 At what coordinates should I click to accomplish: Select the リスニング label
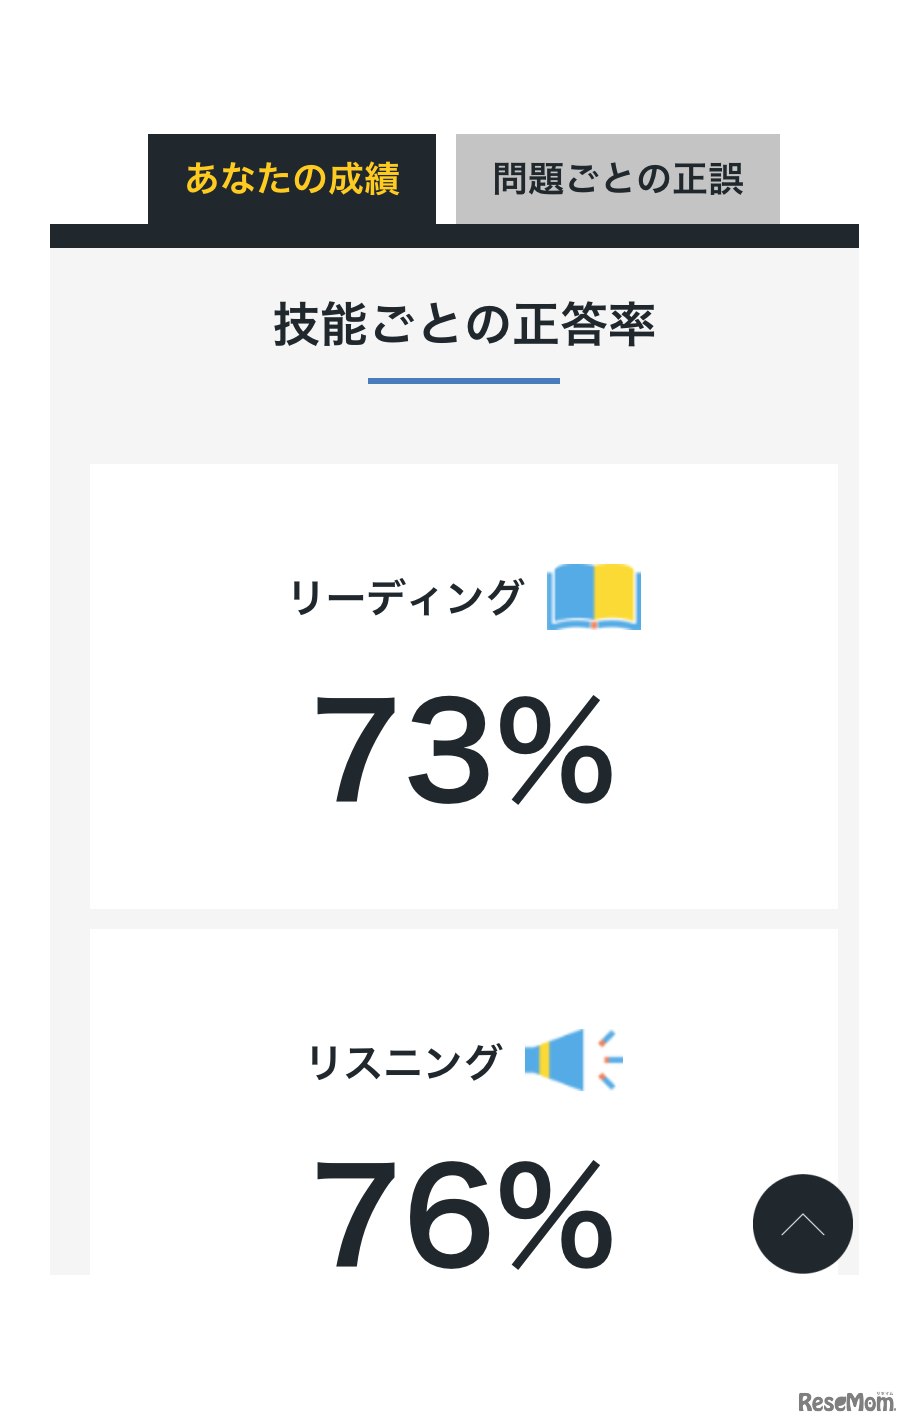pyautogui.click(x=403, y=1062)
